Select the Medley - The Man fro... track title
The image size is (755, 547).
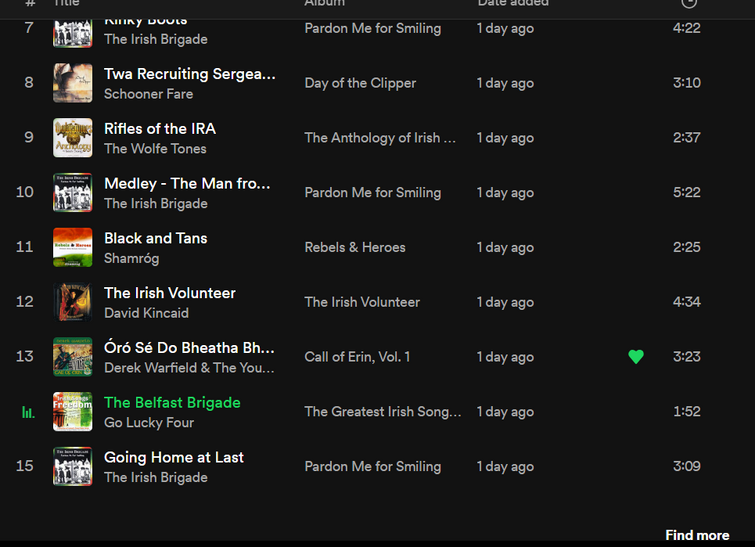point(187,183)
